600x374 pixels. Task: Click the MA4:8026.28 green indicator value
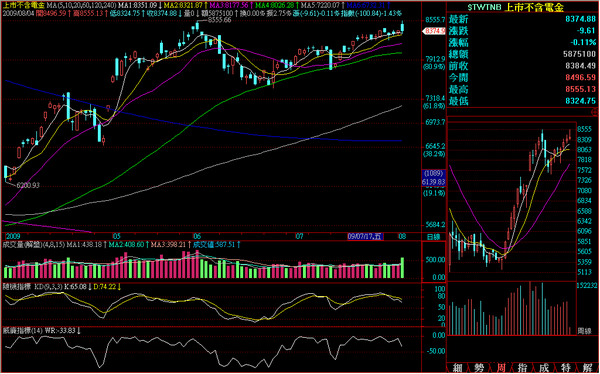click(274, 5)
